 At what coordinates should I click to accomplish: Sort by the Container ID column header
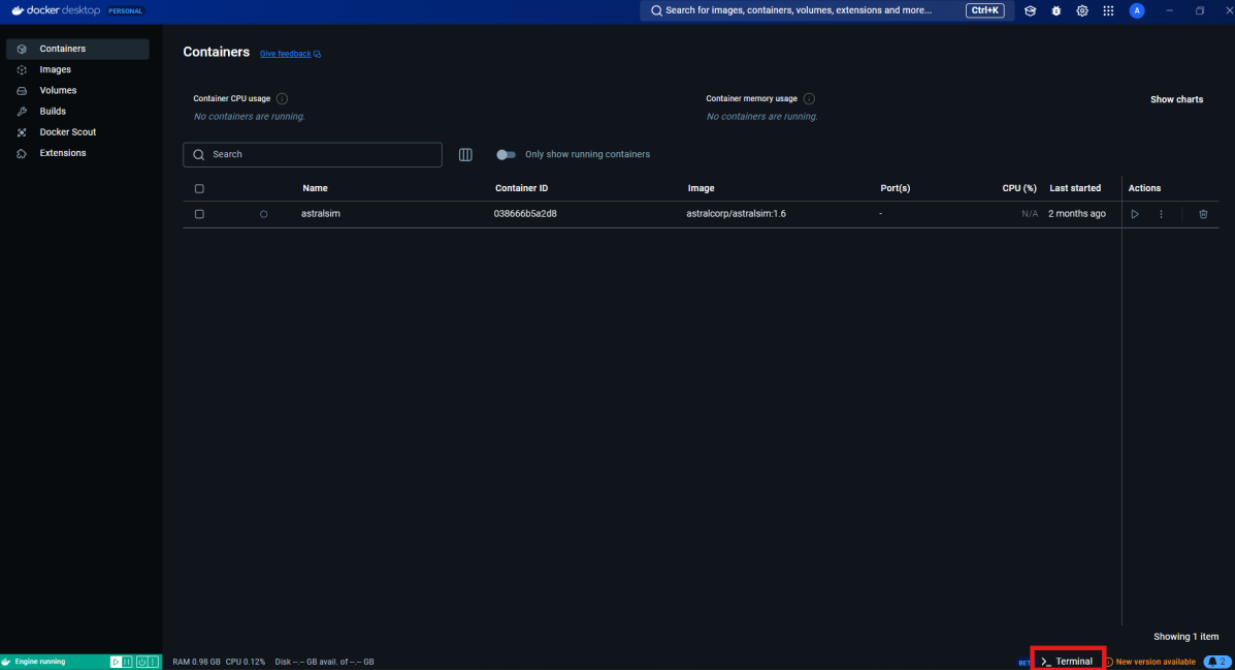click(x=522, y=189)
